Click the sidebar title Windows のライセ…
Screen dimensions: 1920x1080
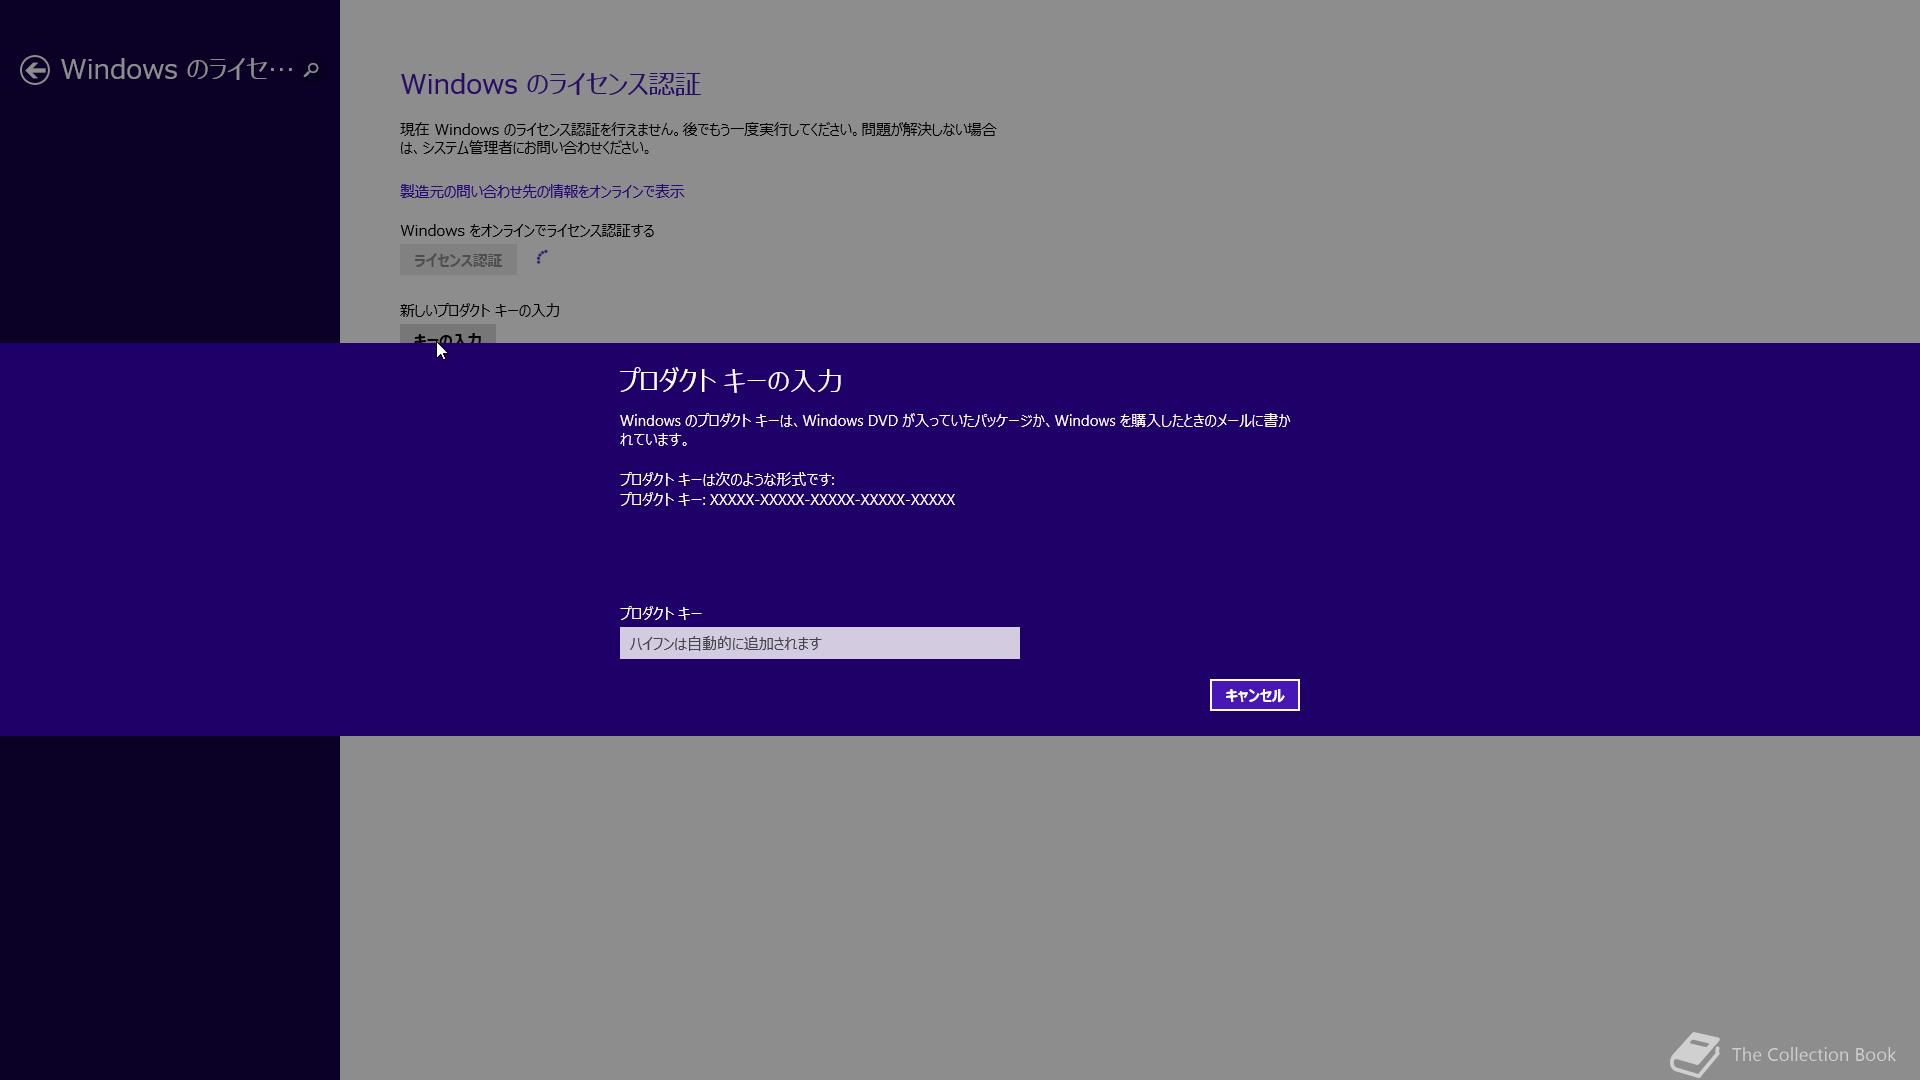click(177, 69)
